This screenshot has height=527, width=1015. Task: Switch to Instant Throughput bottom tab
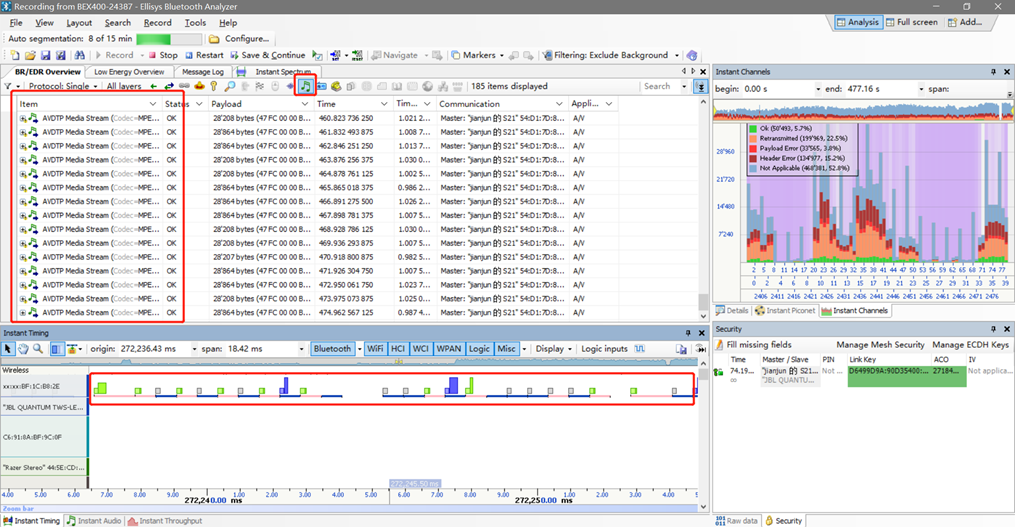(x=165, y=521)
